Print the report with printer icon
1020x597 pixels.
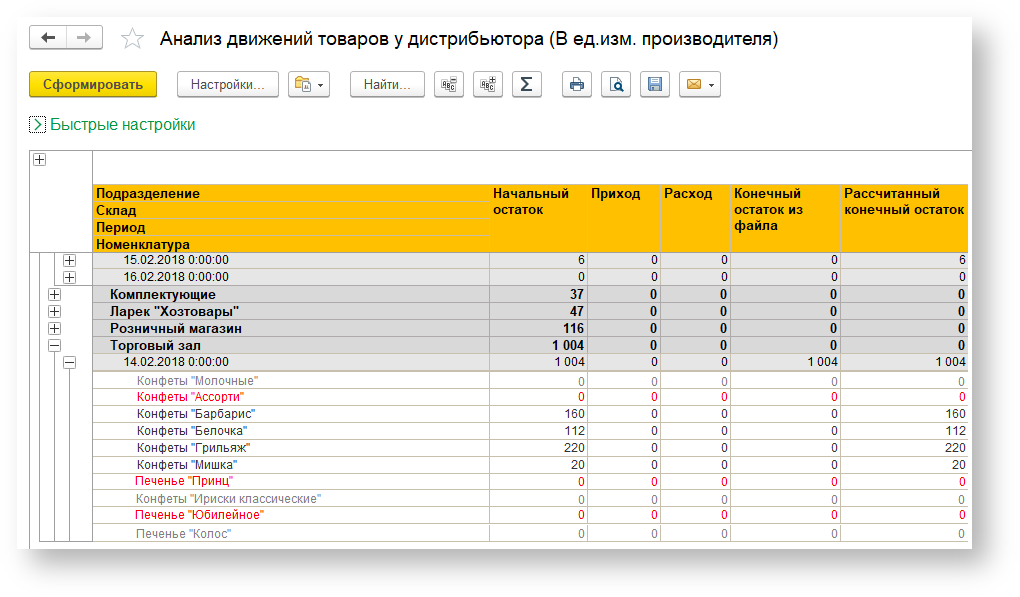[x=577, y=85]
